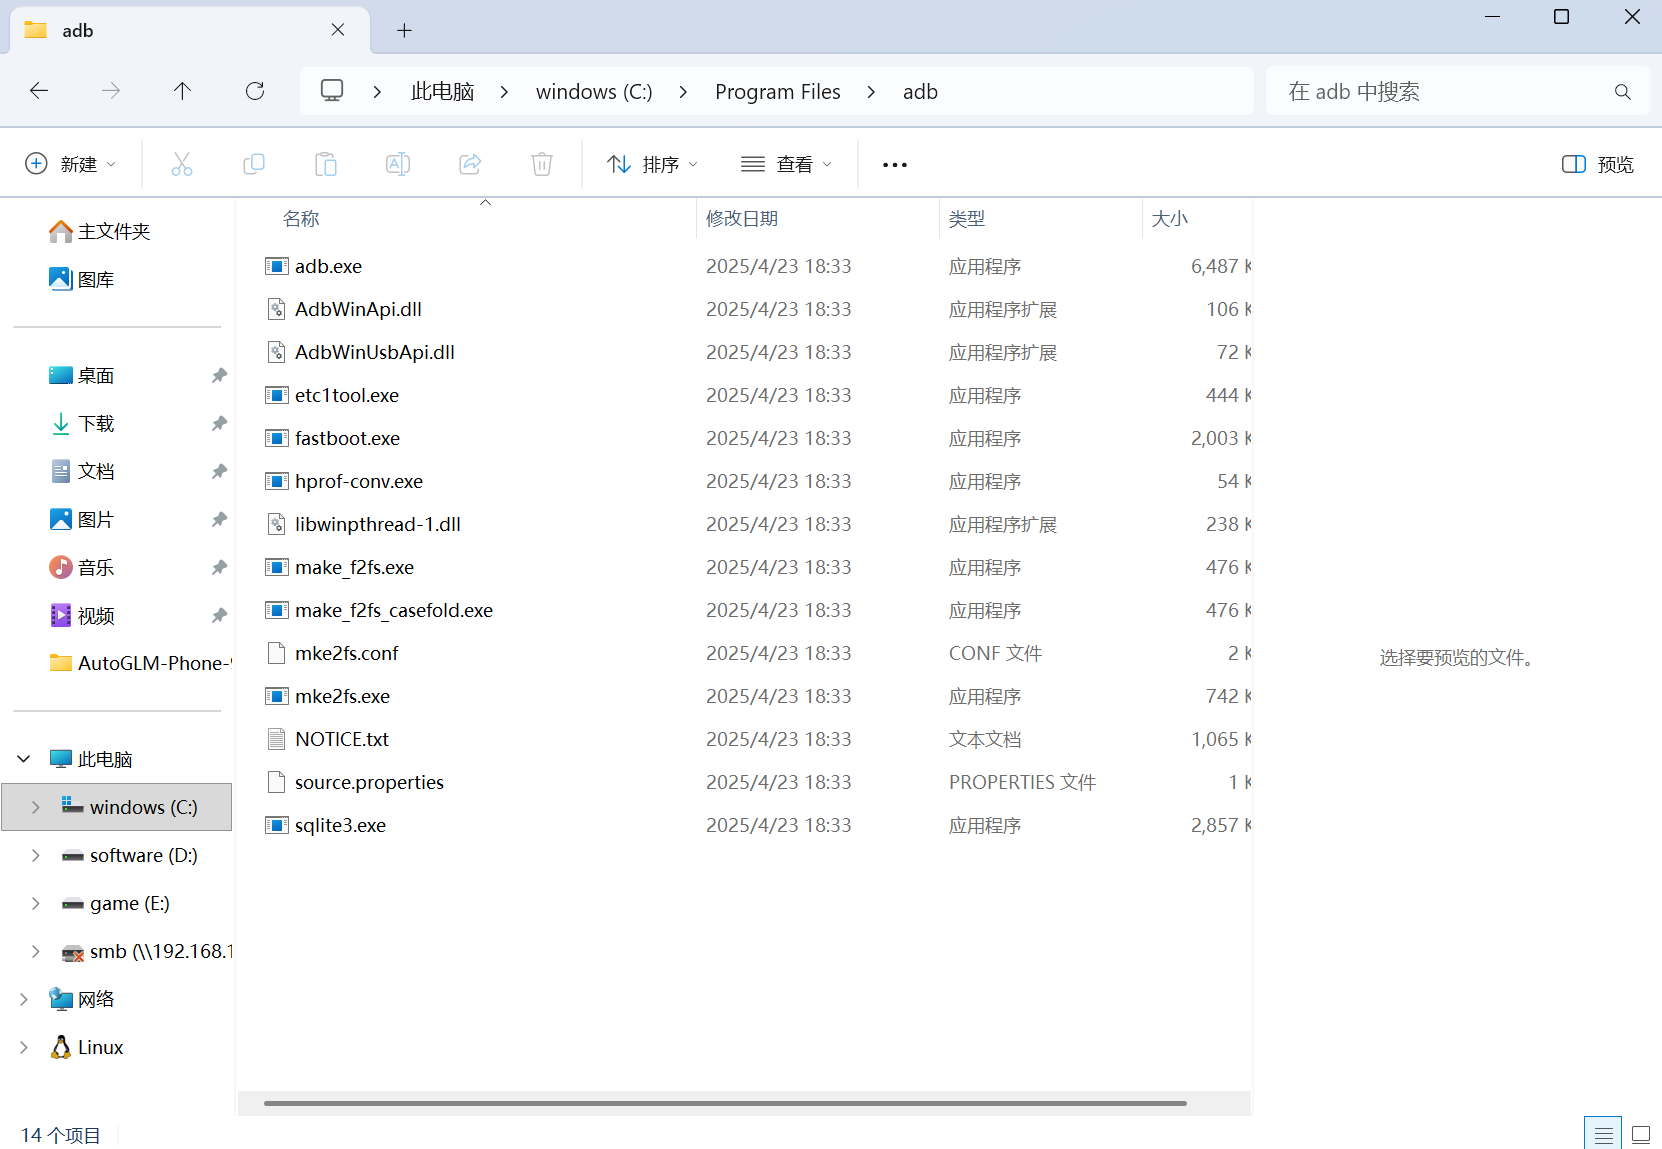Open 视频 videos in sidebar

coord(82,615)
